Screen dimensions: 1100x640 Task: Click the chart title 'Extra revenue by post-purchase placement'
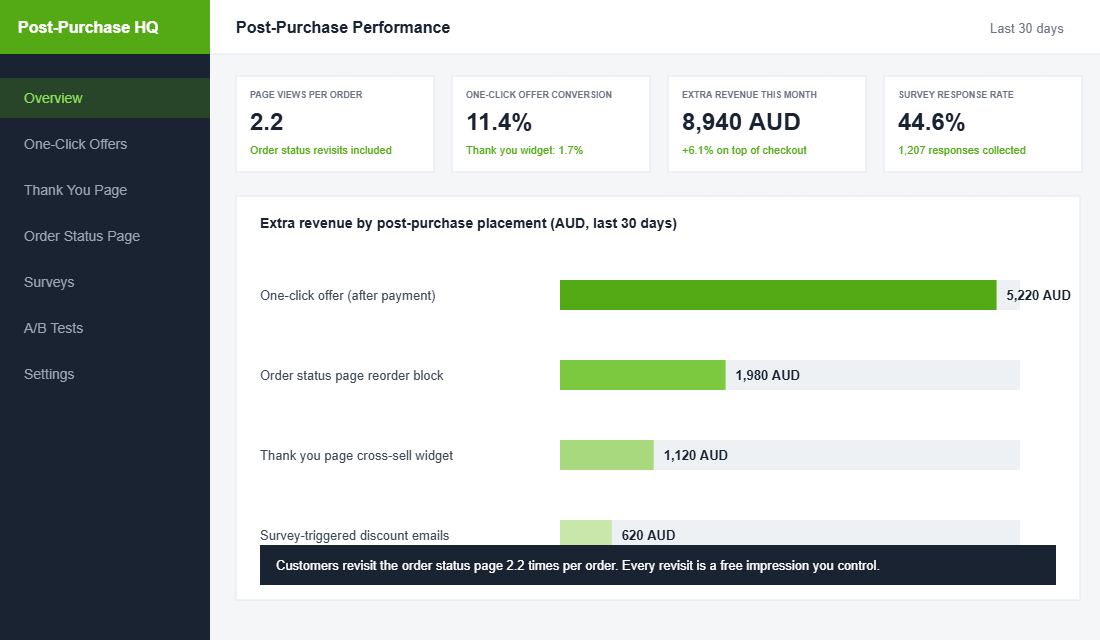(469, 223)
